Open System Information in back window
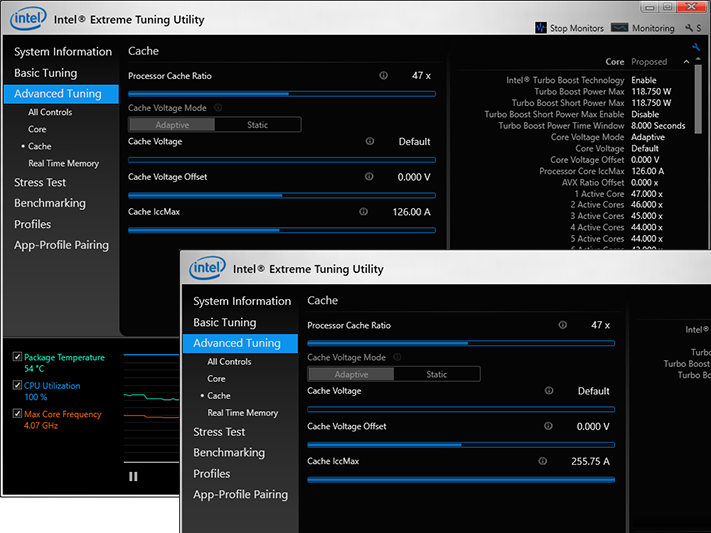The width and height of the screenshot is (711, 533). pyautogui.click(x=63, y=52)
